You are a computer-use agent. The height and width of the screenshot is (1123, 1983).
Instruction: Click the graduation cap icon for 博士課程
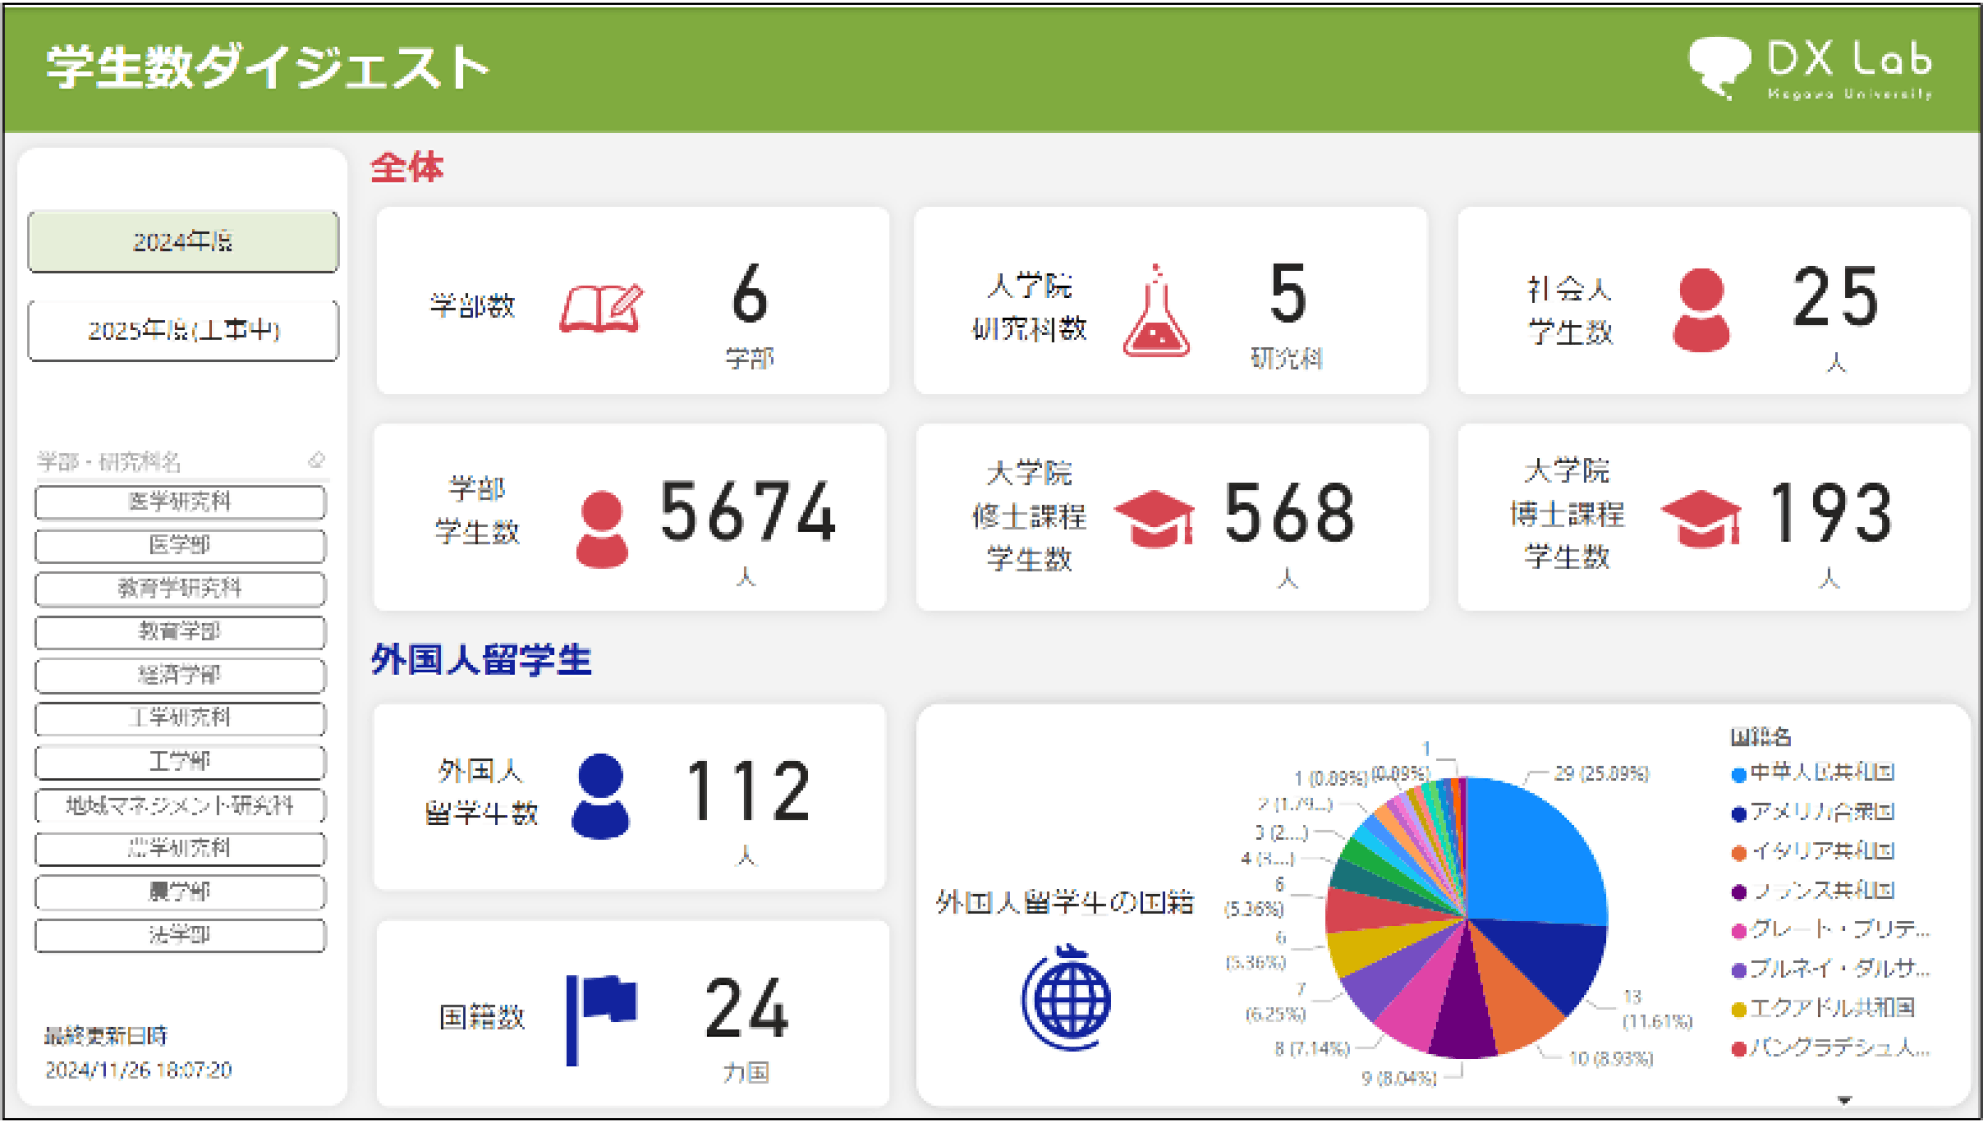pos(1700,518)
